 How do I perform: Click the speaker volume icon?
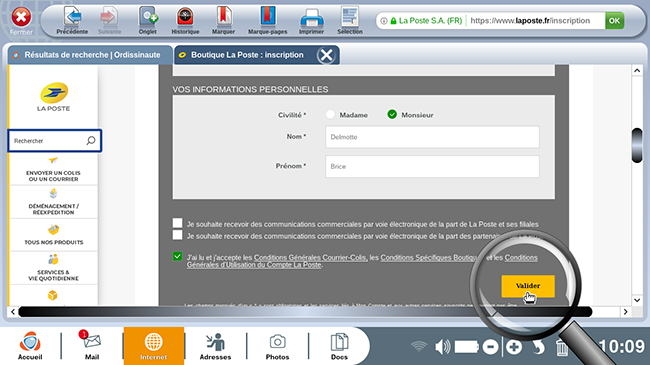tap(442, 347)
